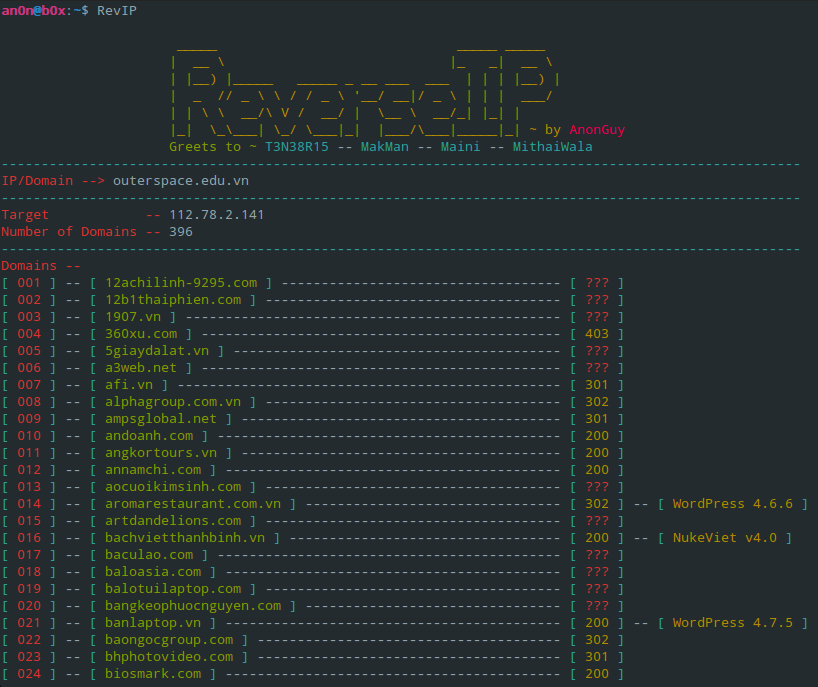Select the MakMan greet name
Viewport: 818px width, 687px height.
coord(384,147)
